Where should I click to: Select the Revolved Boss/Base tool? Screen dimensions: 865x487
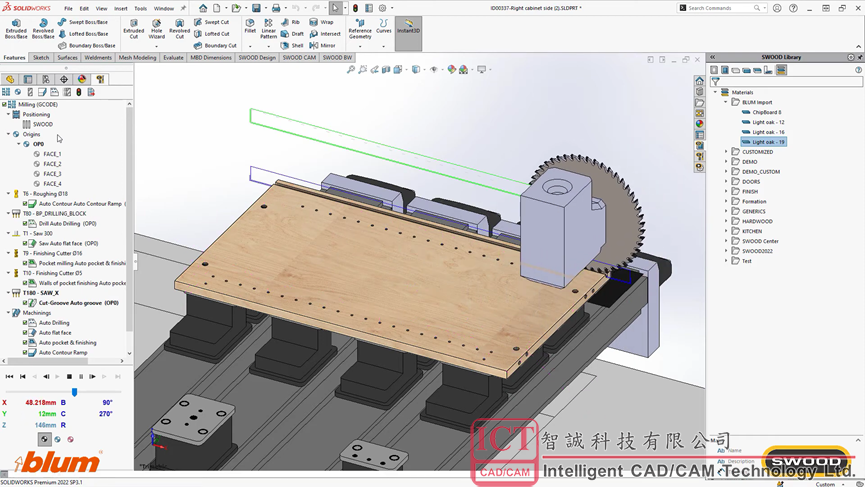(x=42, y=28)
